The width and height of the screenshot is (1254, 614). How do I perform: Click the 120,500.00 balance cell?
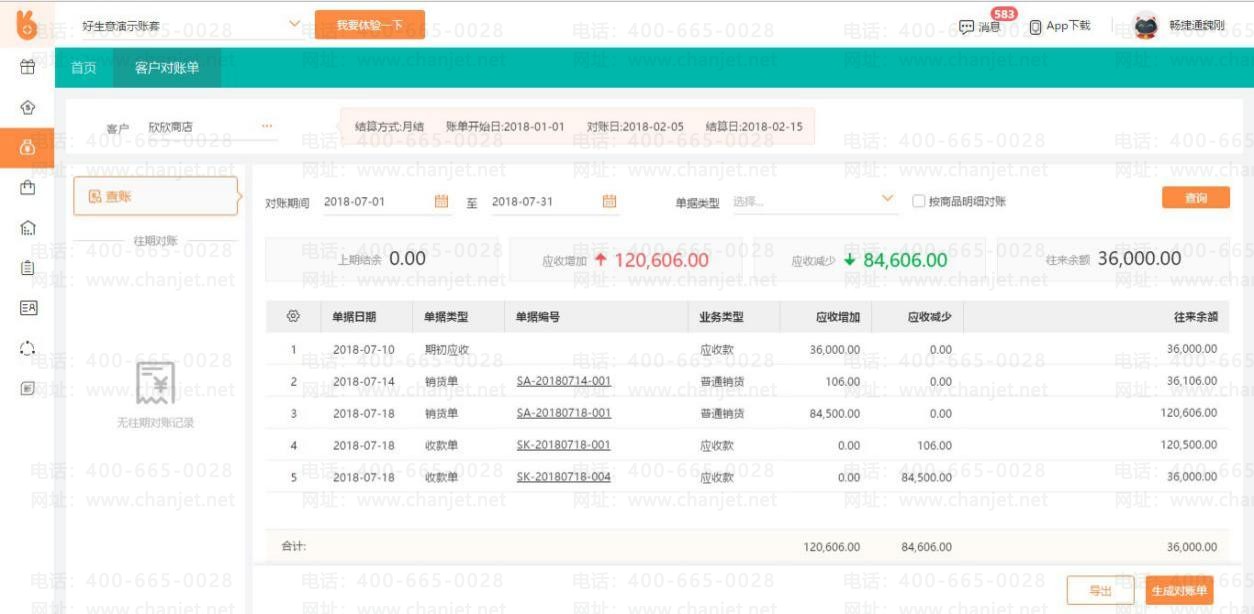pos(1189,445)
